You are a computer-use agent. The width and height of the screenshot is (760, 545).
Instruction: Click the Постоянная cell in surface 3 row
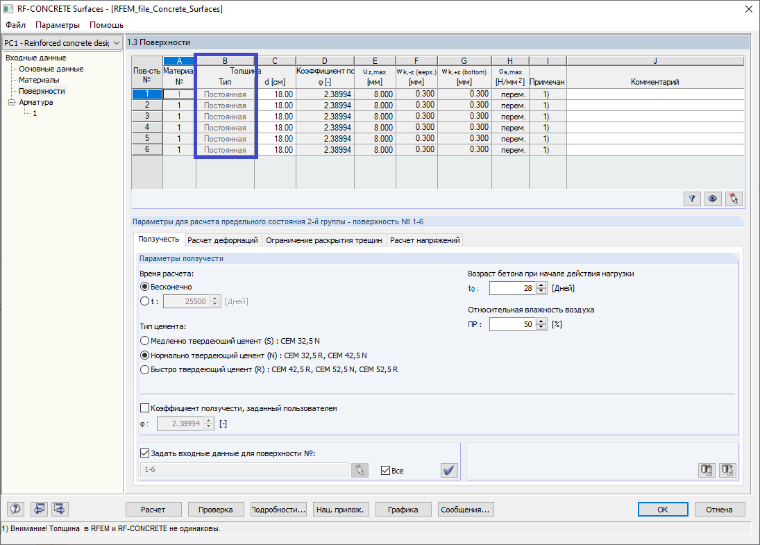tap(225, 116)
